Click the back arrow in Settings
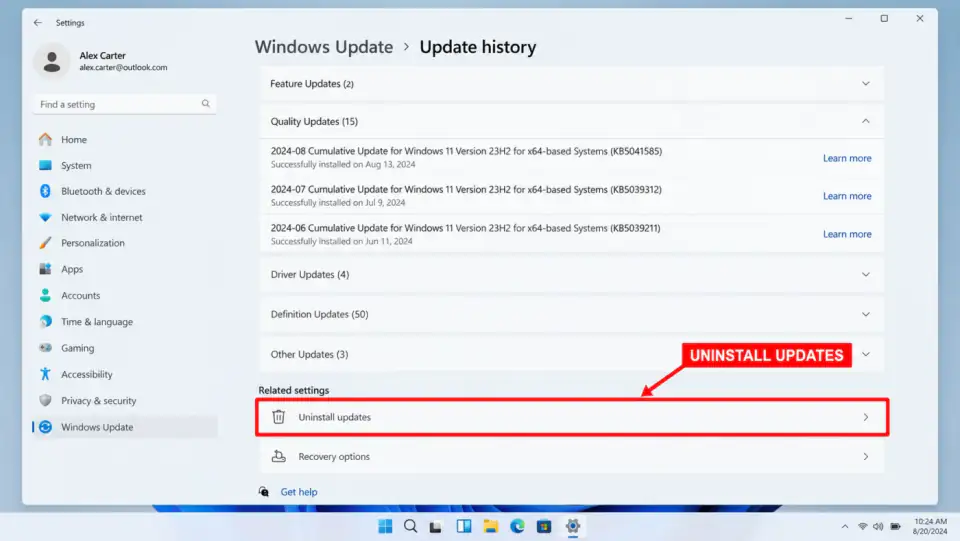 coord(38,23)
